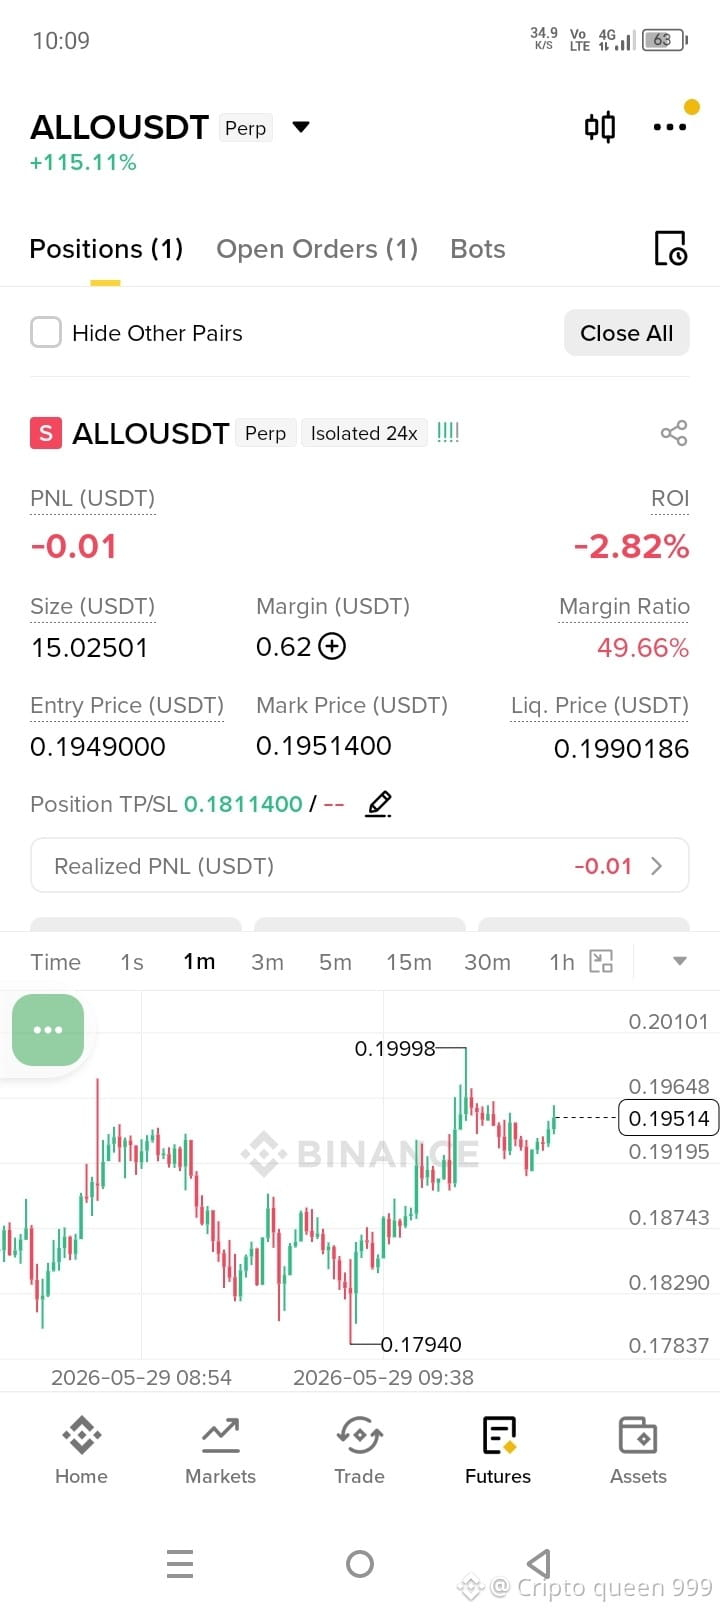720x1612 pixels.
Task: Open the Assets wallet tab
Action: coord(638,1451)
